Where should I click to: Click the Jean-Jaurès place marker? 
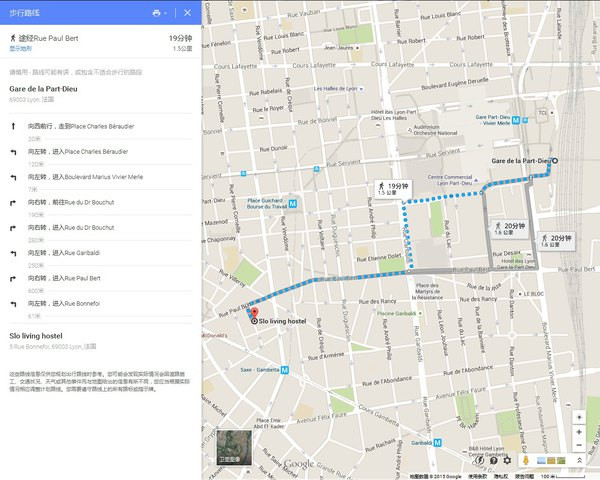[357, 48]
